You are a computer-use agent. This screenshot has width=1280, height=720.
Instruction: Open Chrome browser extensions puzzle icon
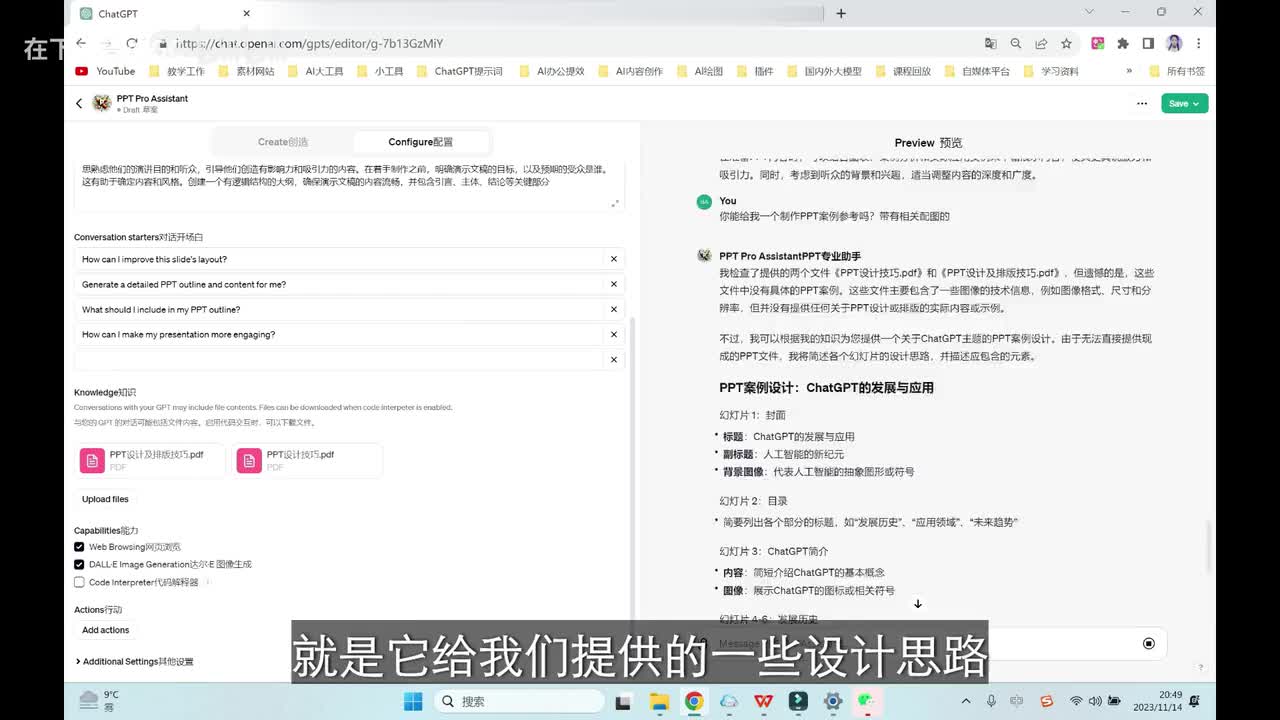pos(1122,43)
